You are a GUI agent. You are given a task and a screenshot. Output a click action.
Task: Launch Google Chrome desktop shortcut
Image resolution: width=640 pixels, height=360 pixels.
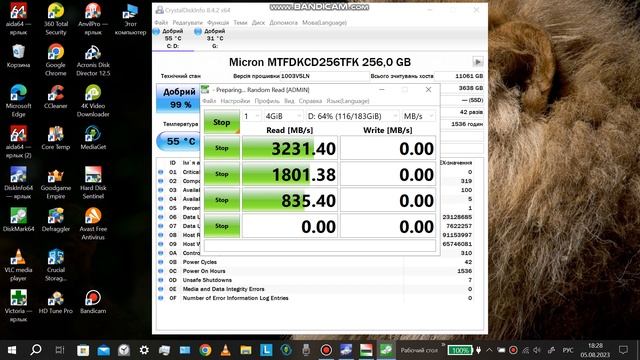pyautogui.click(x=56, y=60)
